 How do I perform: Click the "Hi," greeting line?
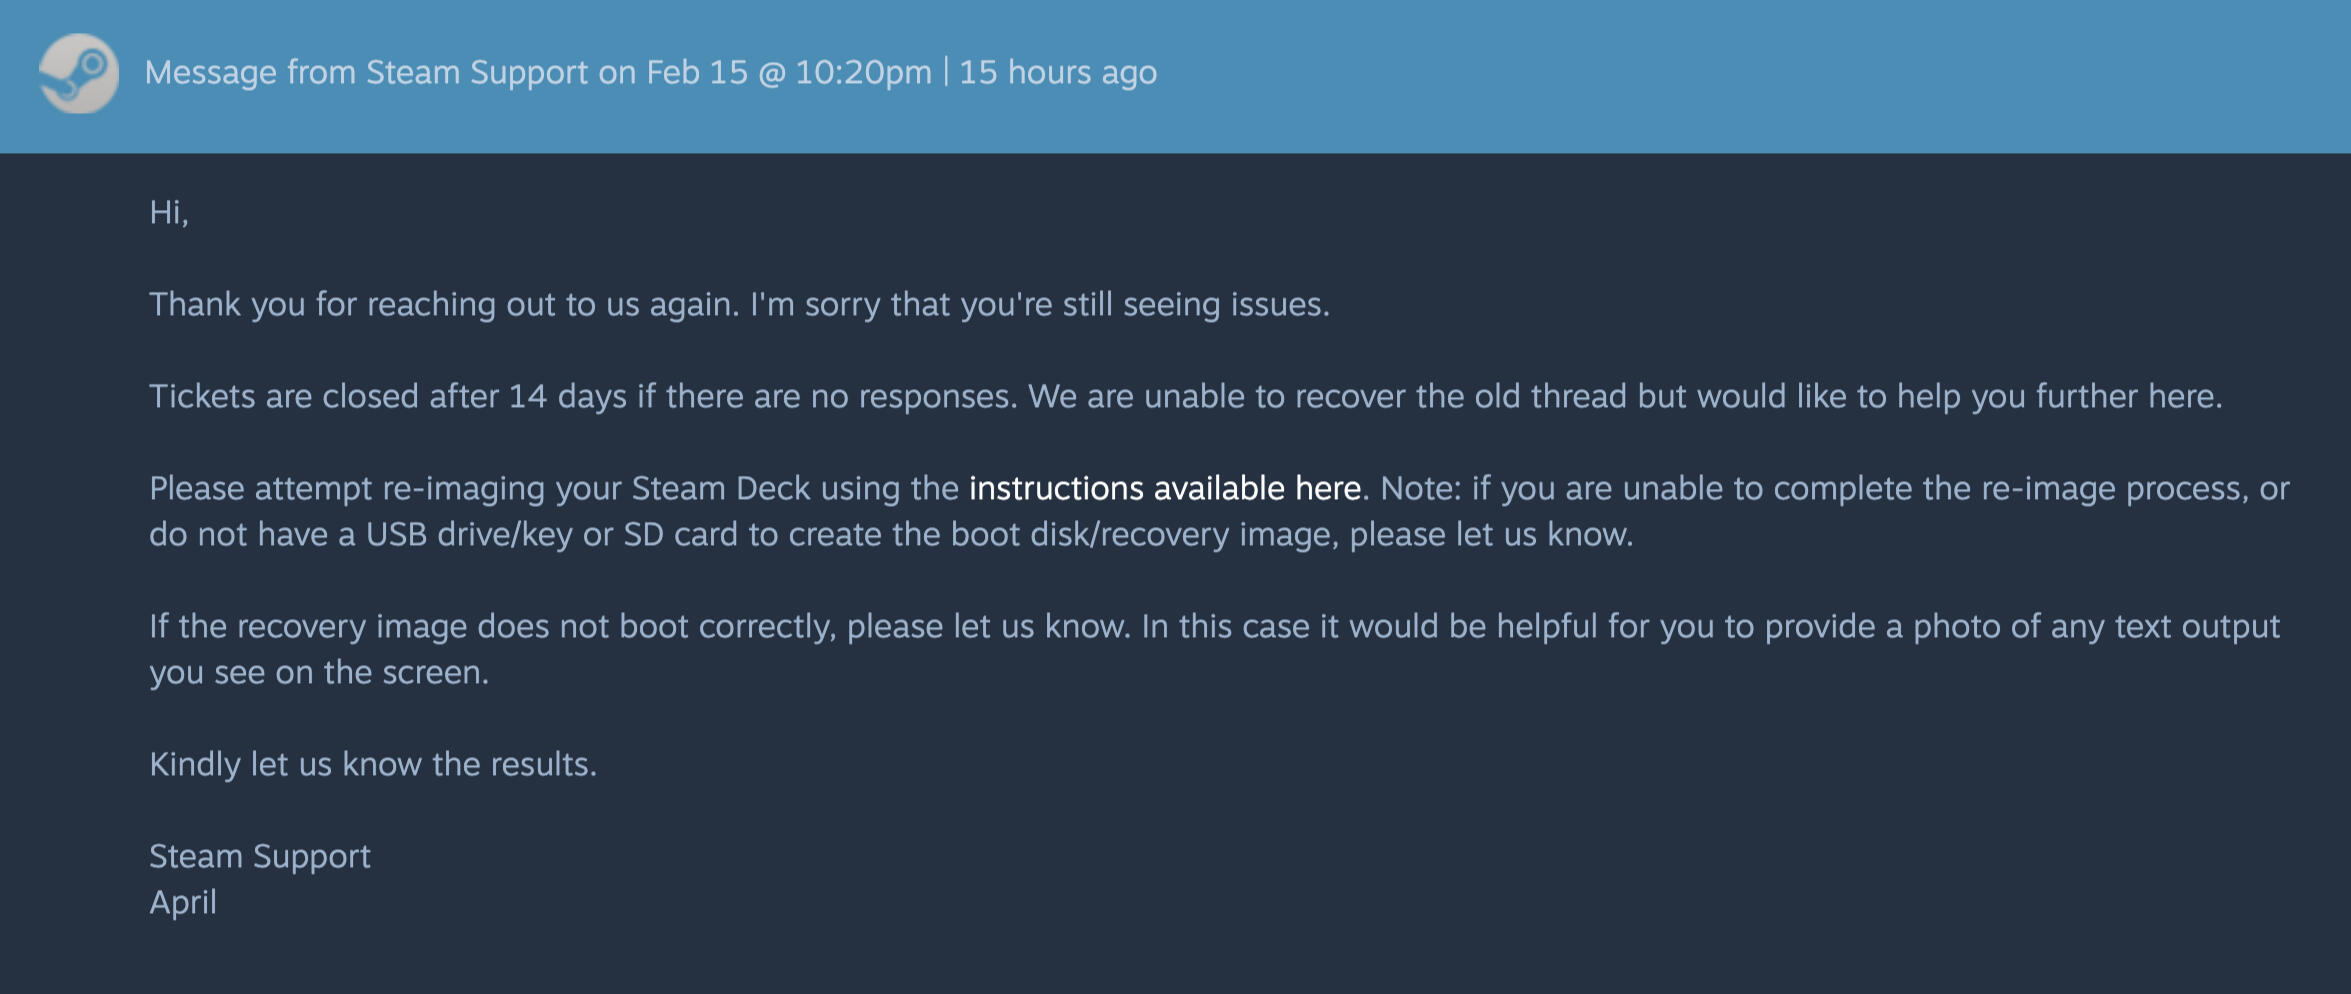pos(169,212)
